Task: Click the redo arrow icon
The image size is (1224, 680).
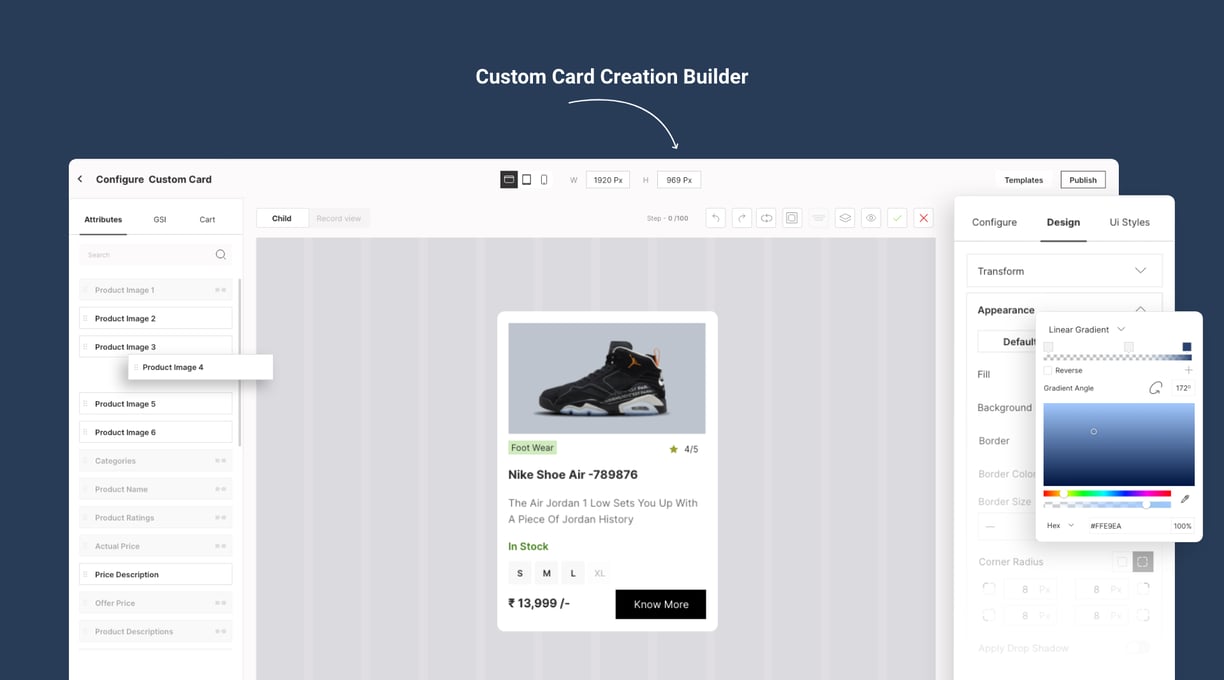Action: 741,218
